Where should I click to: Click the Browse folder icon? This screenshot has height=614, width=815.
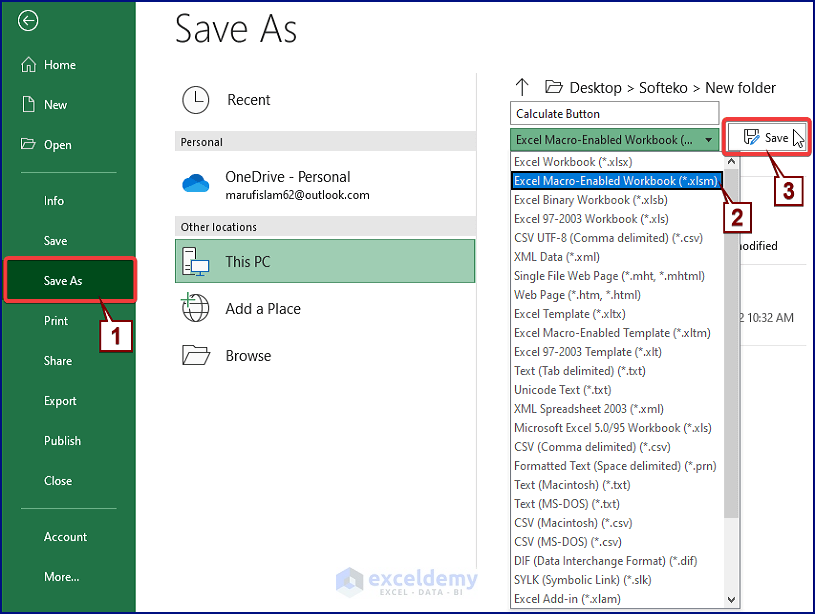pyautogui.click(x=195, y=356)
